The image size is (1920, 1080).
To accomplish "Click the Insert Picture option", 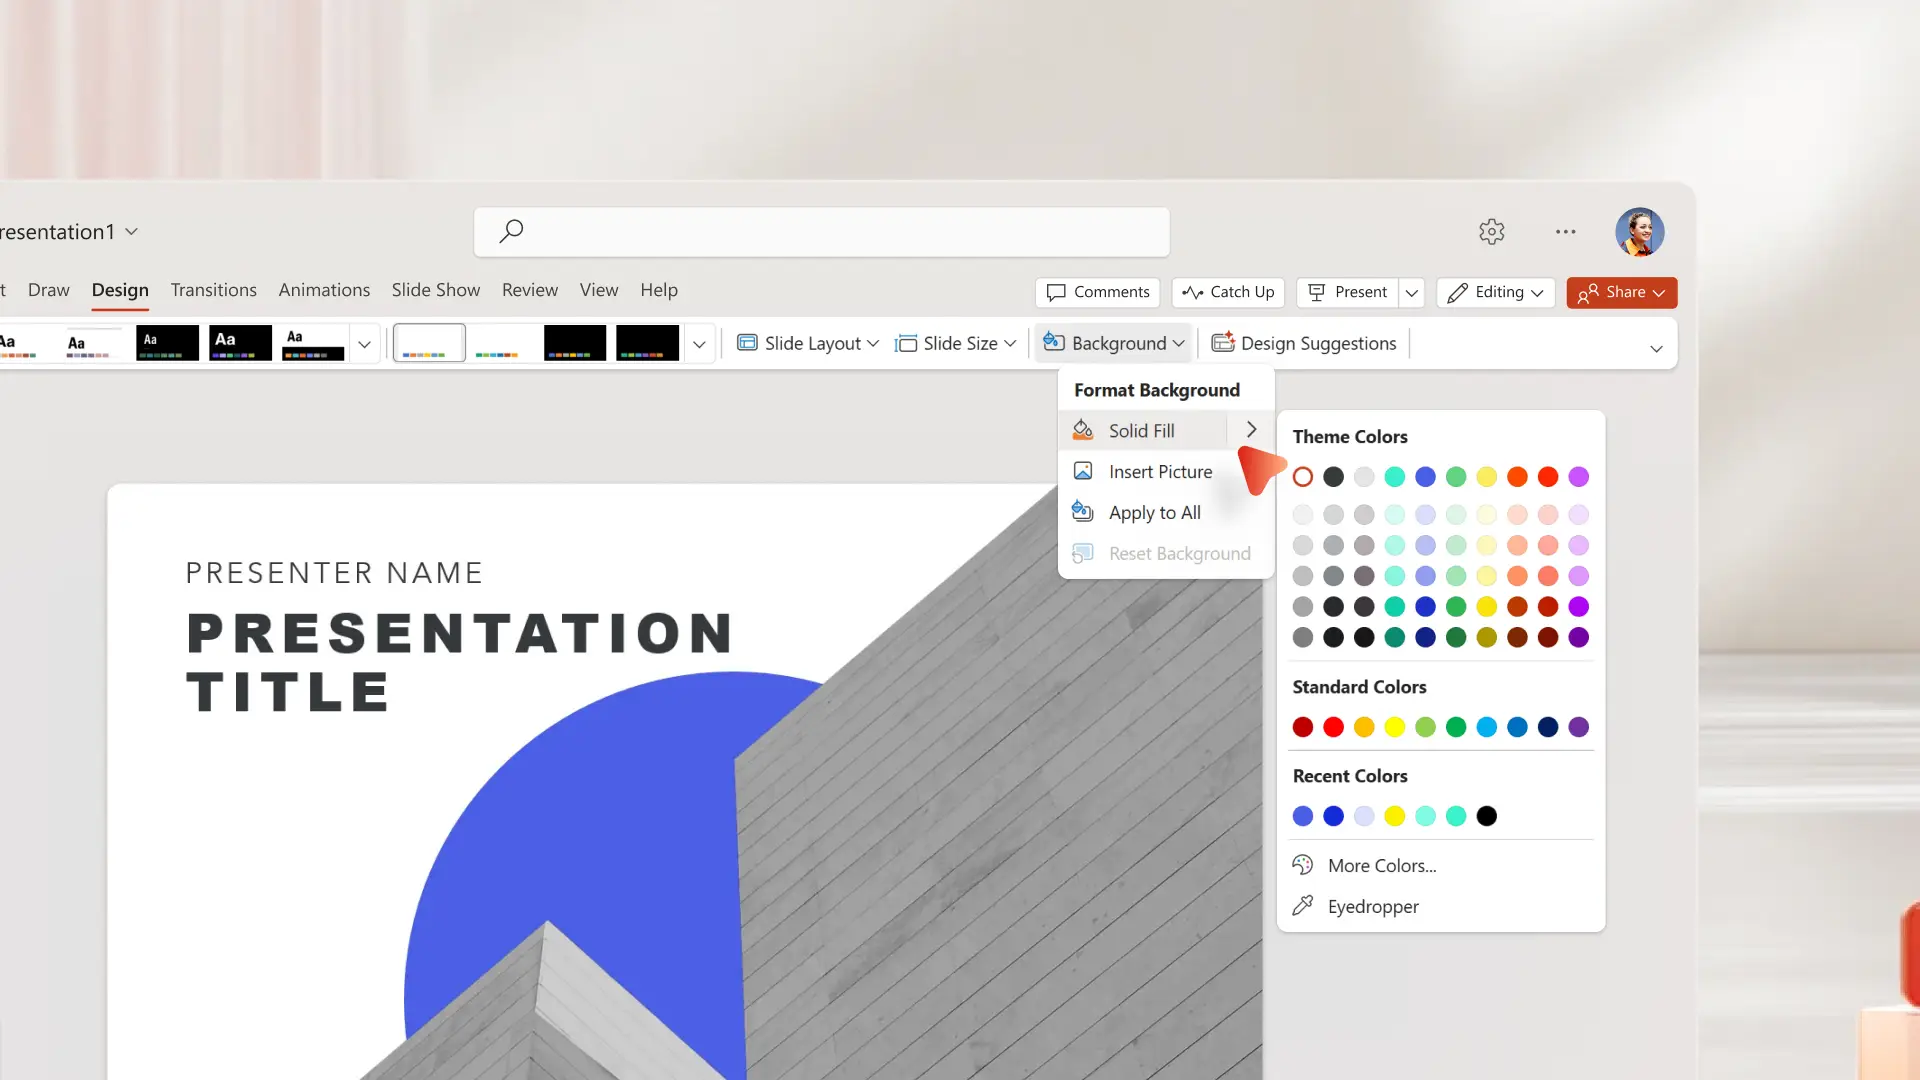I will 1159,471.
